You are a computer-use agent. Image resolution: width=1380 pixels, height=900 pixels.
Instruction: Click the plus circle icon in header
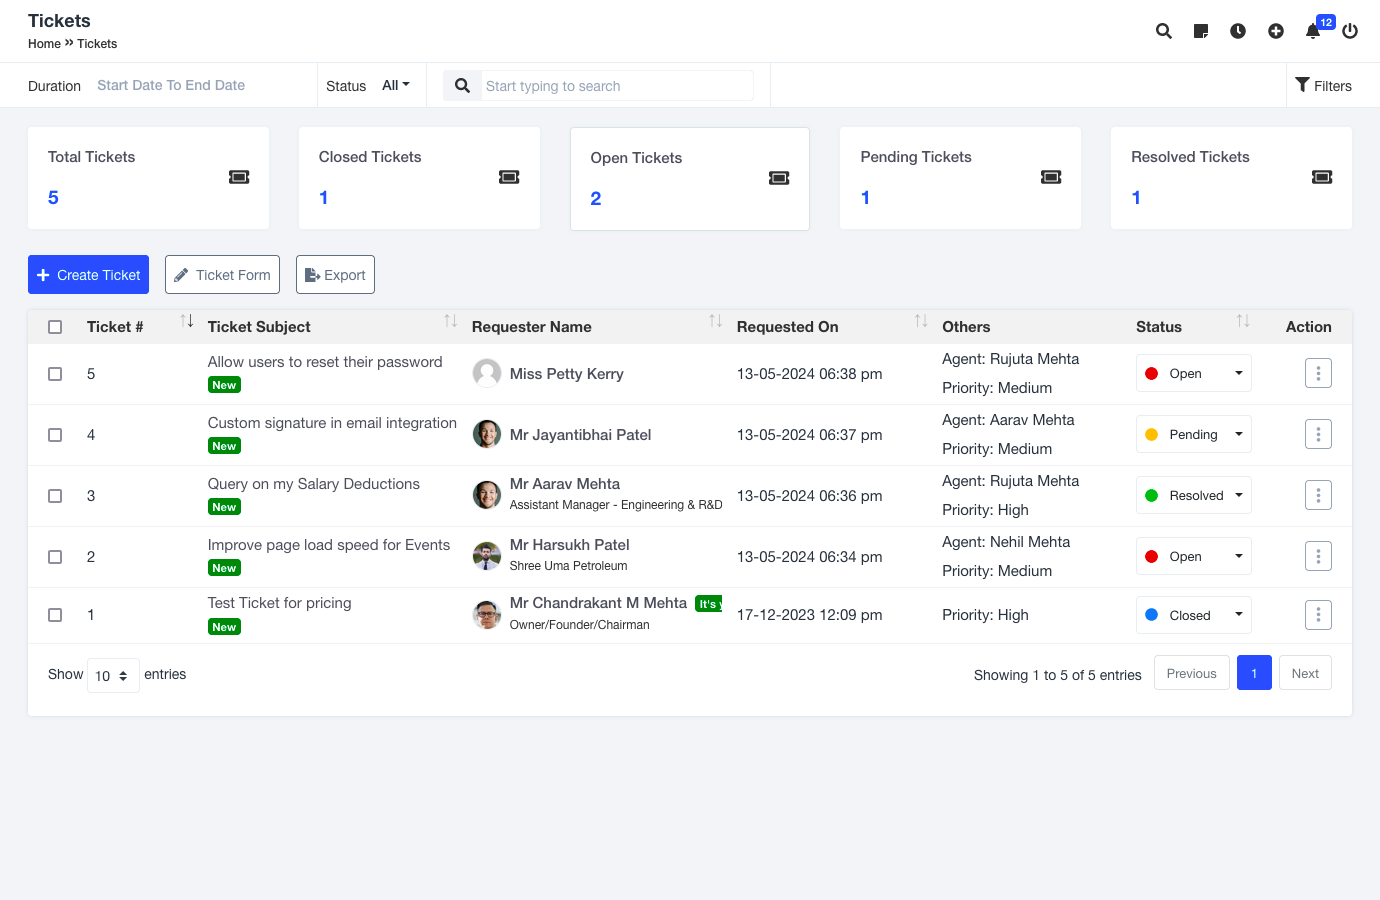click(x=1276, y=31)
